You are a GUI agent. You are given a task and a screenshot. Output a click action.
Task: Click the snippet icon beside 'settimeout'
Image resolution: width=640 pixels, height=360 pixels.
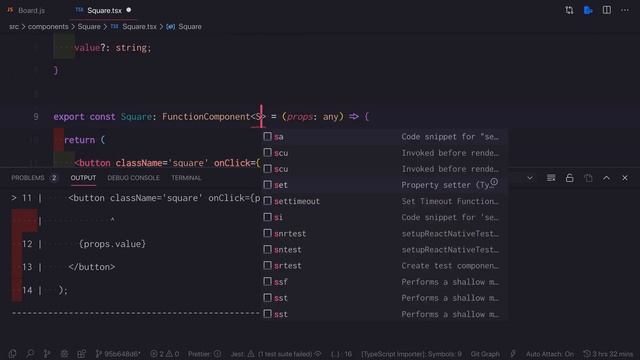pyautogui.click(x=267, y=201)
